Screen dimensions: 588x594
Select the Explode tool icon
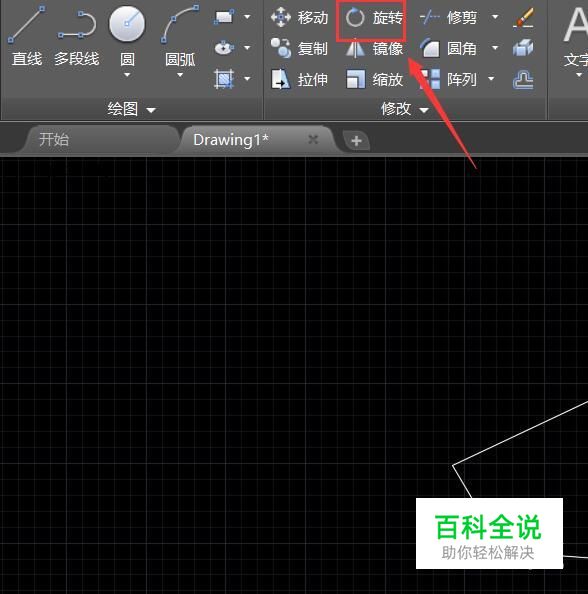523,48
